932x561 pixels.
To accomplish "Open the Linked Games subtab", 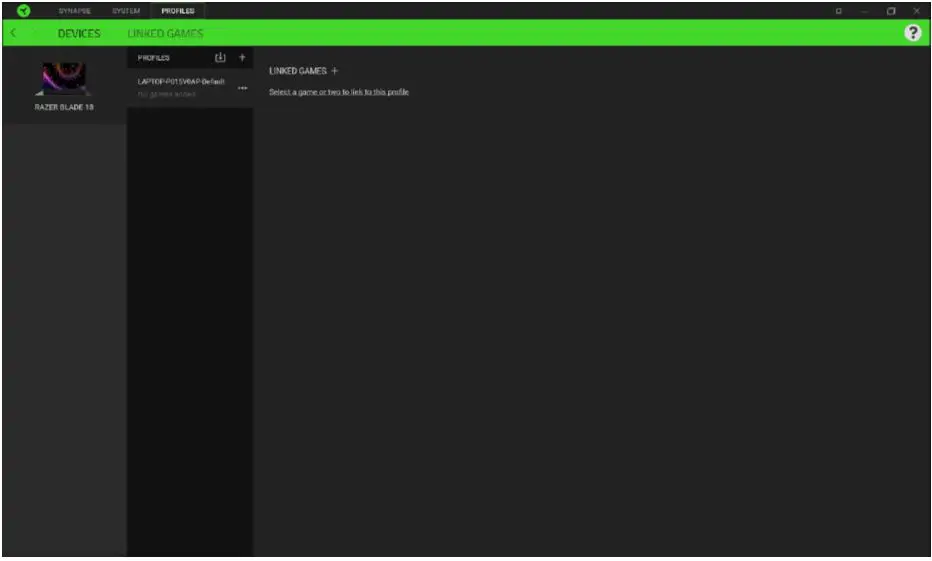I will coord(165,33).
